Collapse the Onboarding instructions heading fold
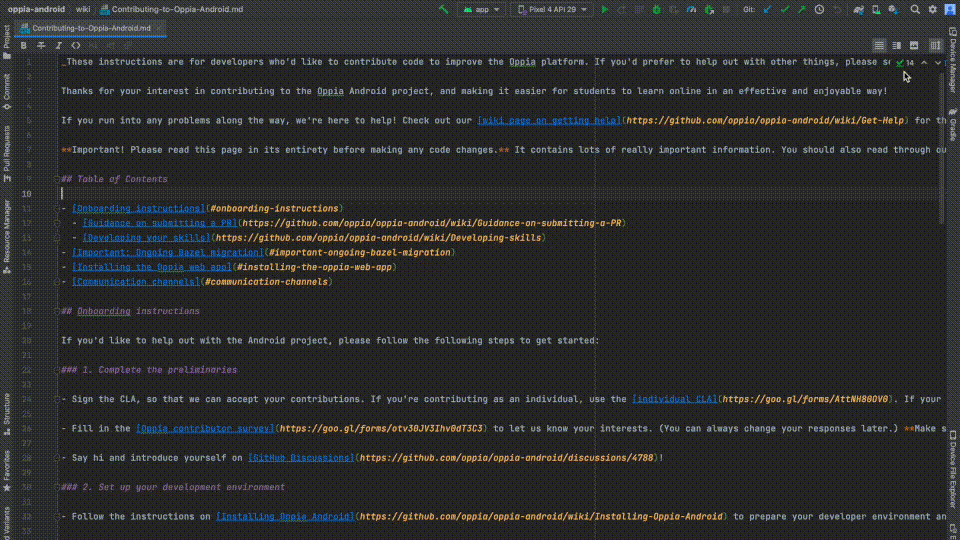Image resolution: width=960 pixels, height=540 pixels. (56, 311)
